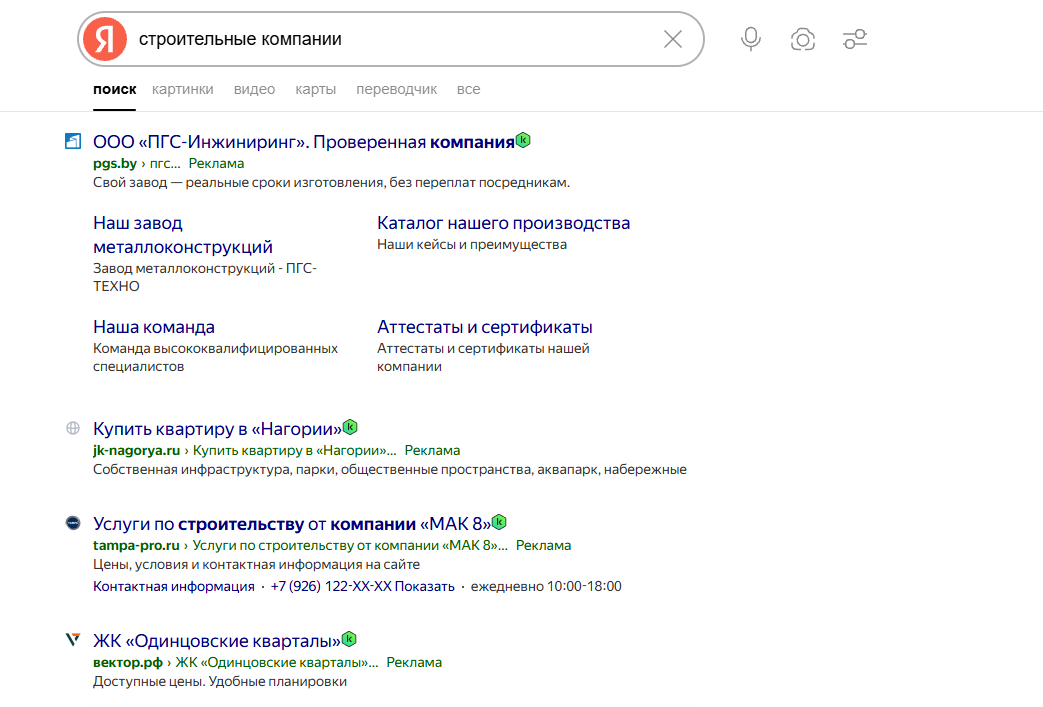Open image search camera icon
The width and height of the screenshot is (1043, 707).
803,39
